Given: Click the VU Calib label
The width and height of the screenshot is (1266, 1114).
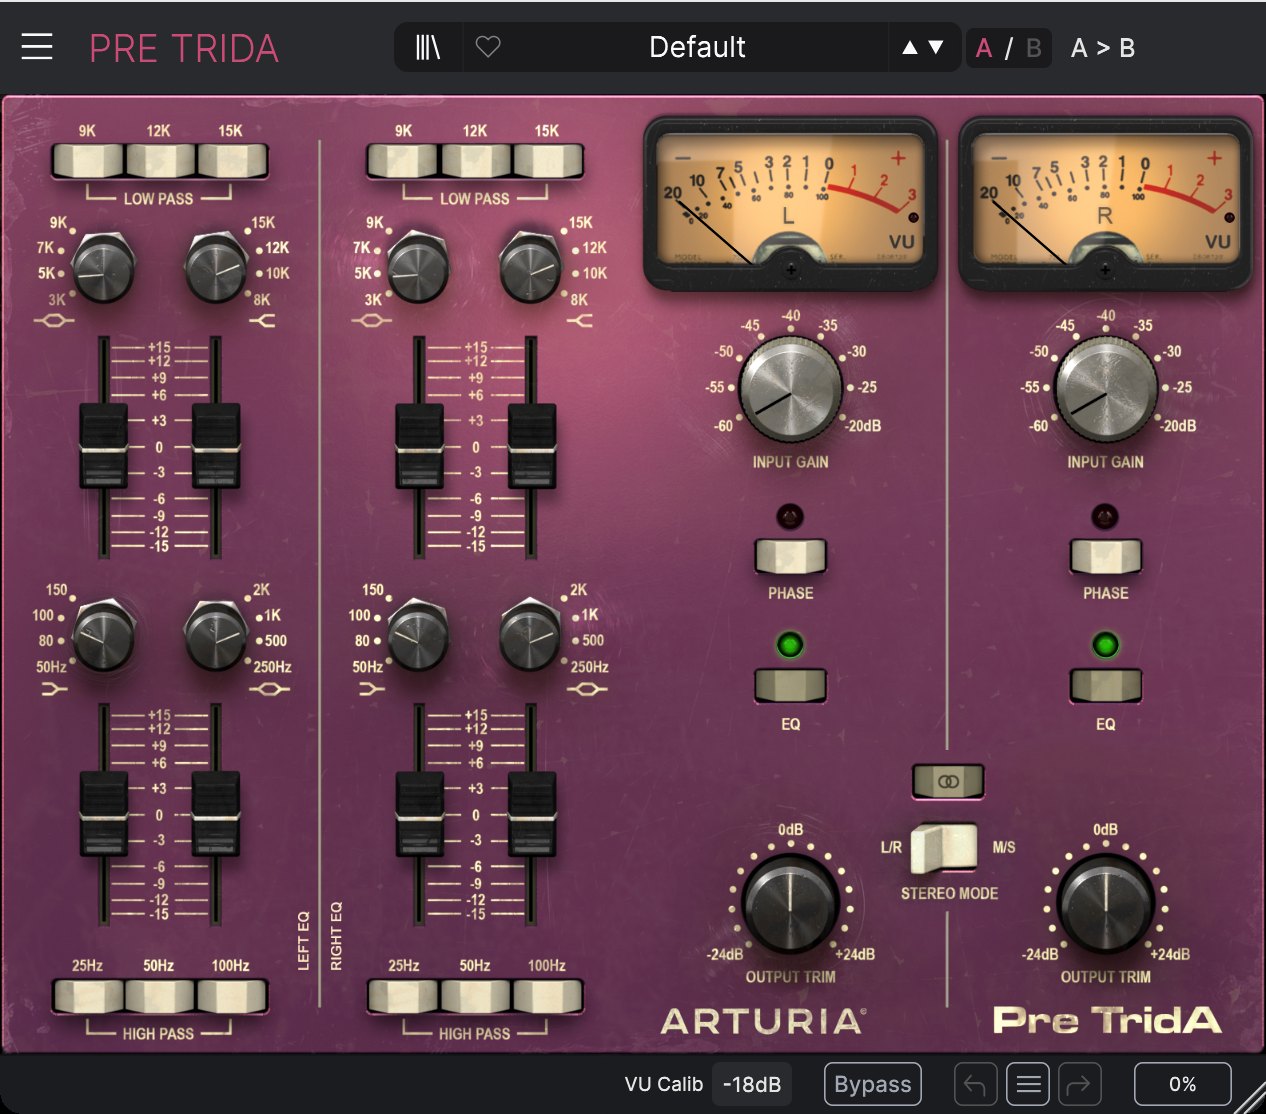Looking at the screenshot, I should coord(663,1084).
